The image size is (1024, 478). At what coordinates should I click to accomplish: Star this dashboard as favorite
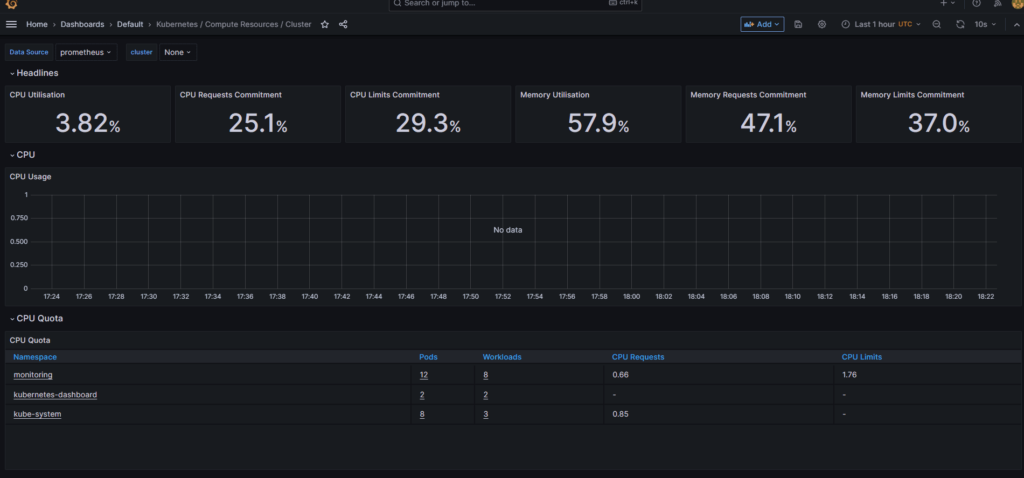click(x=325, y=24)
